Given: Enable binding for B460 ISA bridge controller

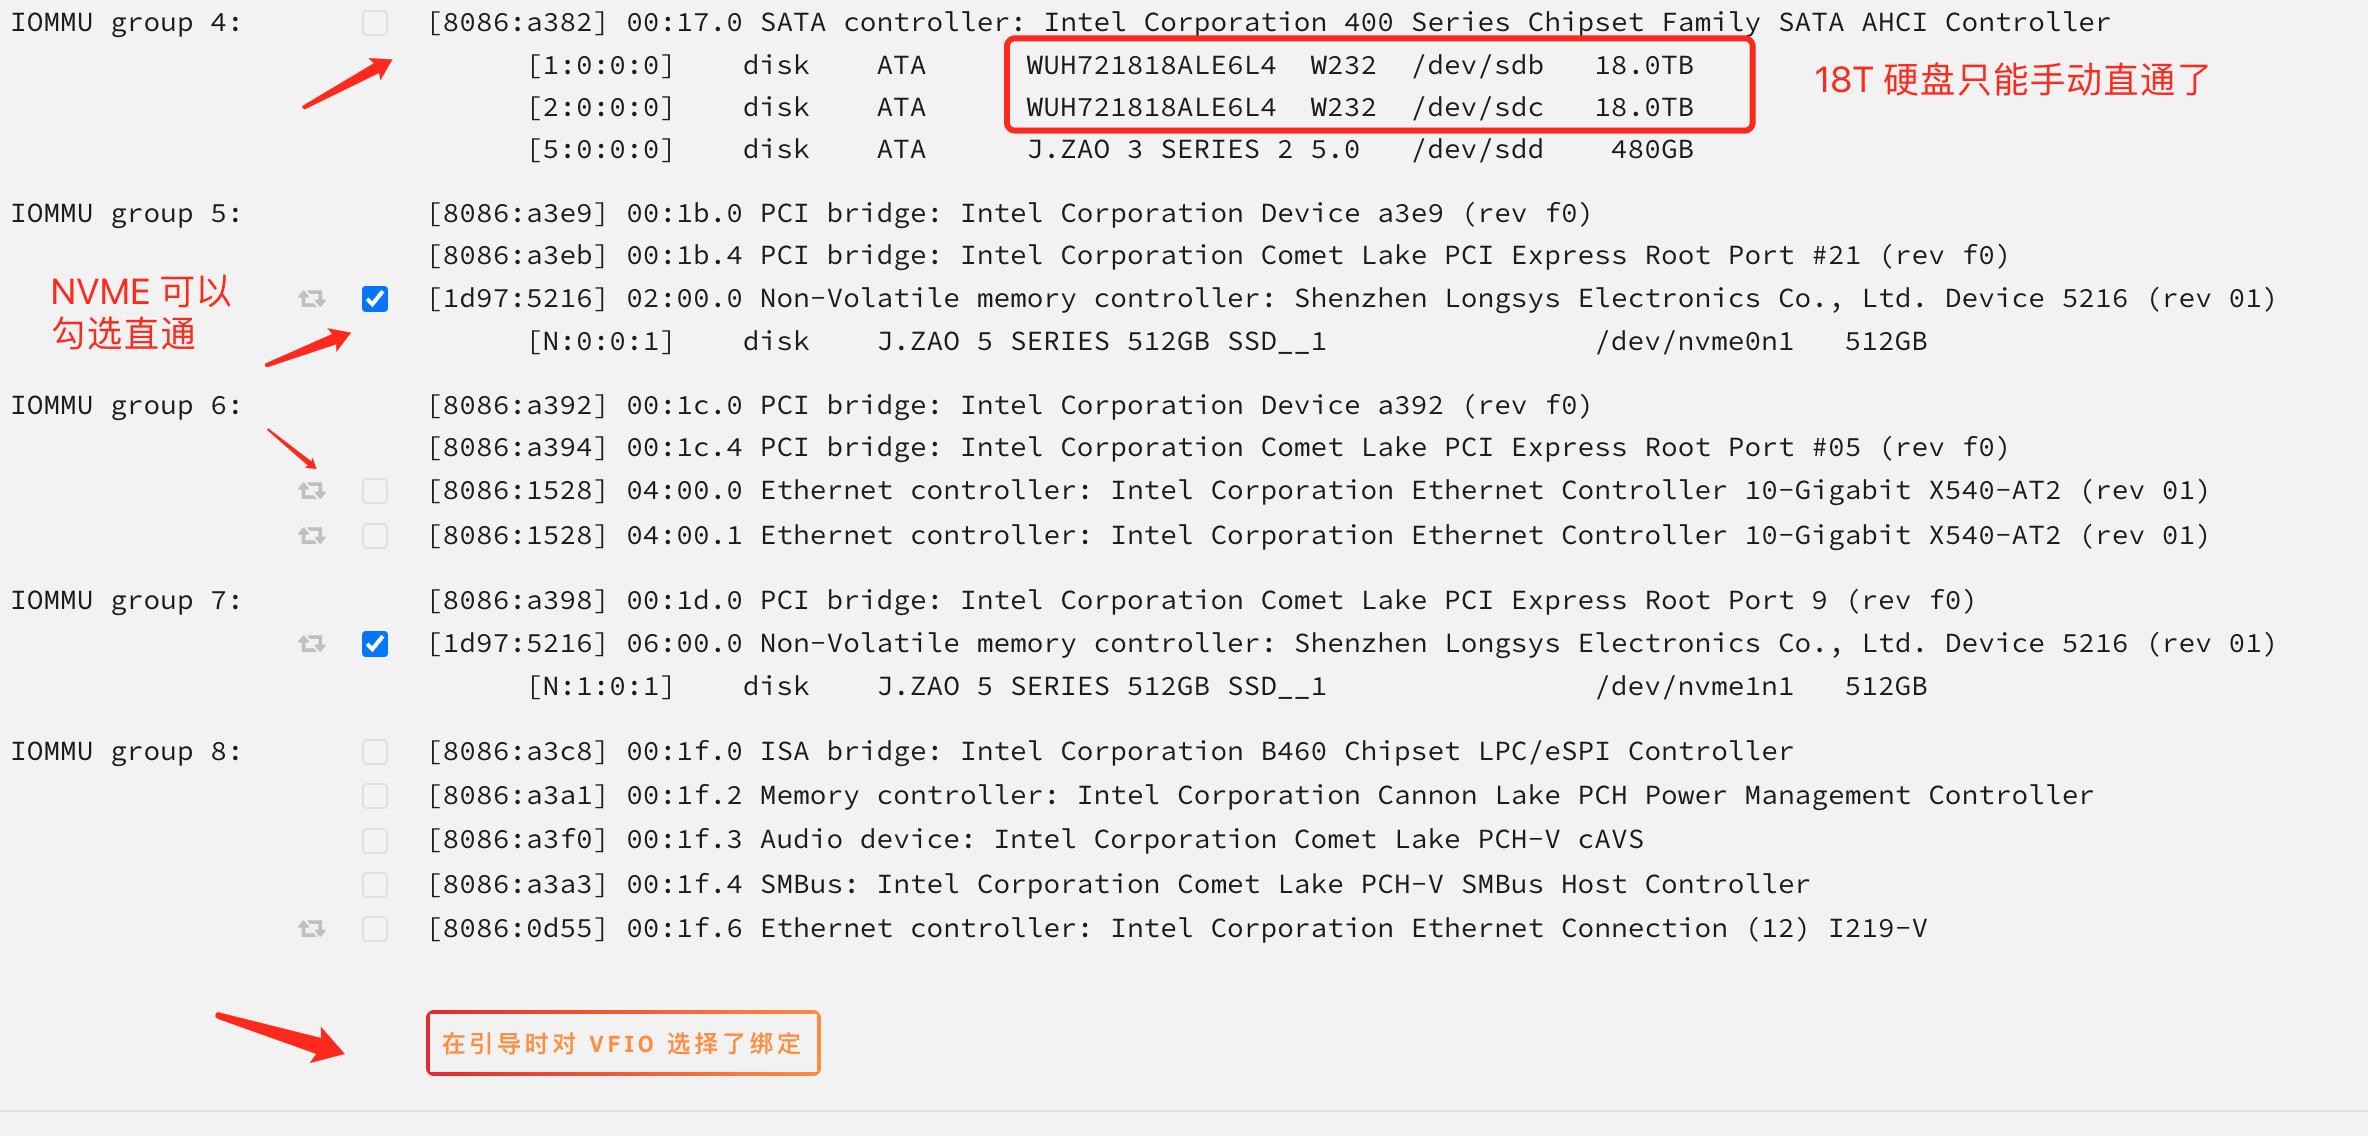Looking at the screenshot, I should [x=375, y=751].
